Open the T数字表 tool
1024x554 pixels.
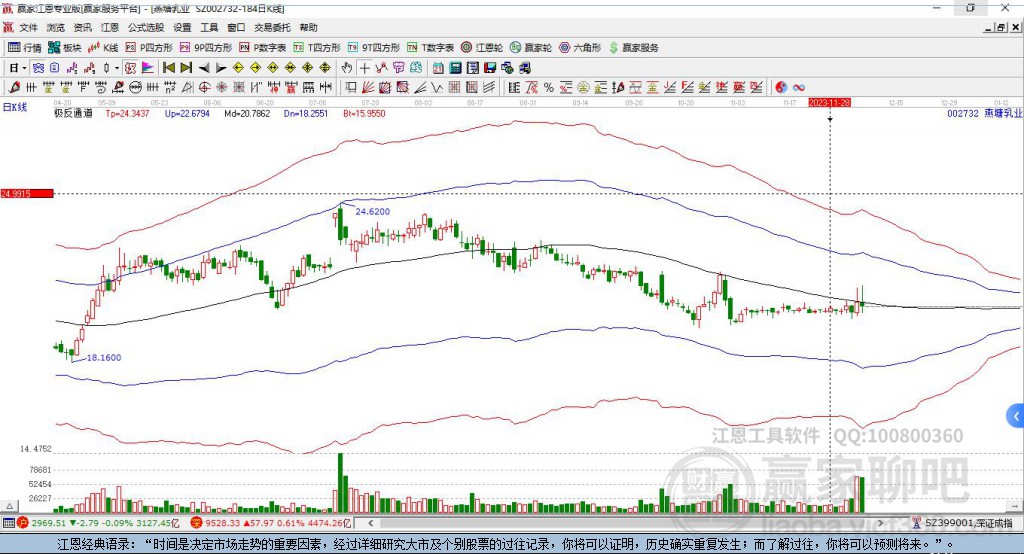430,48
